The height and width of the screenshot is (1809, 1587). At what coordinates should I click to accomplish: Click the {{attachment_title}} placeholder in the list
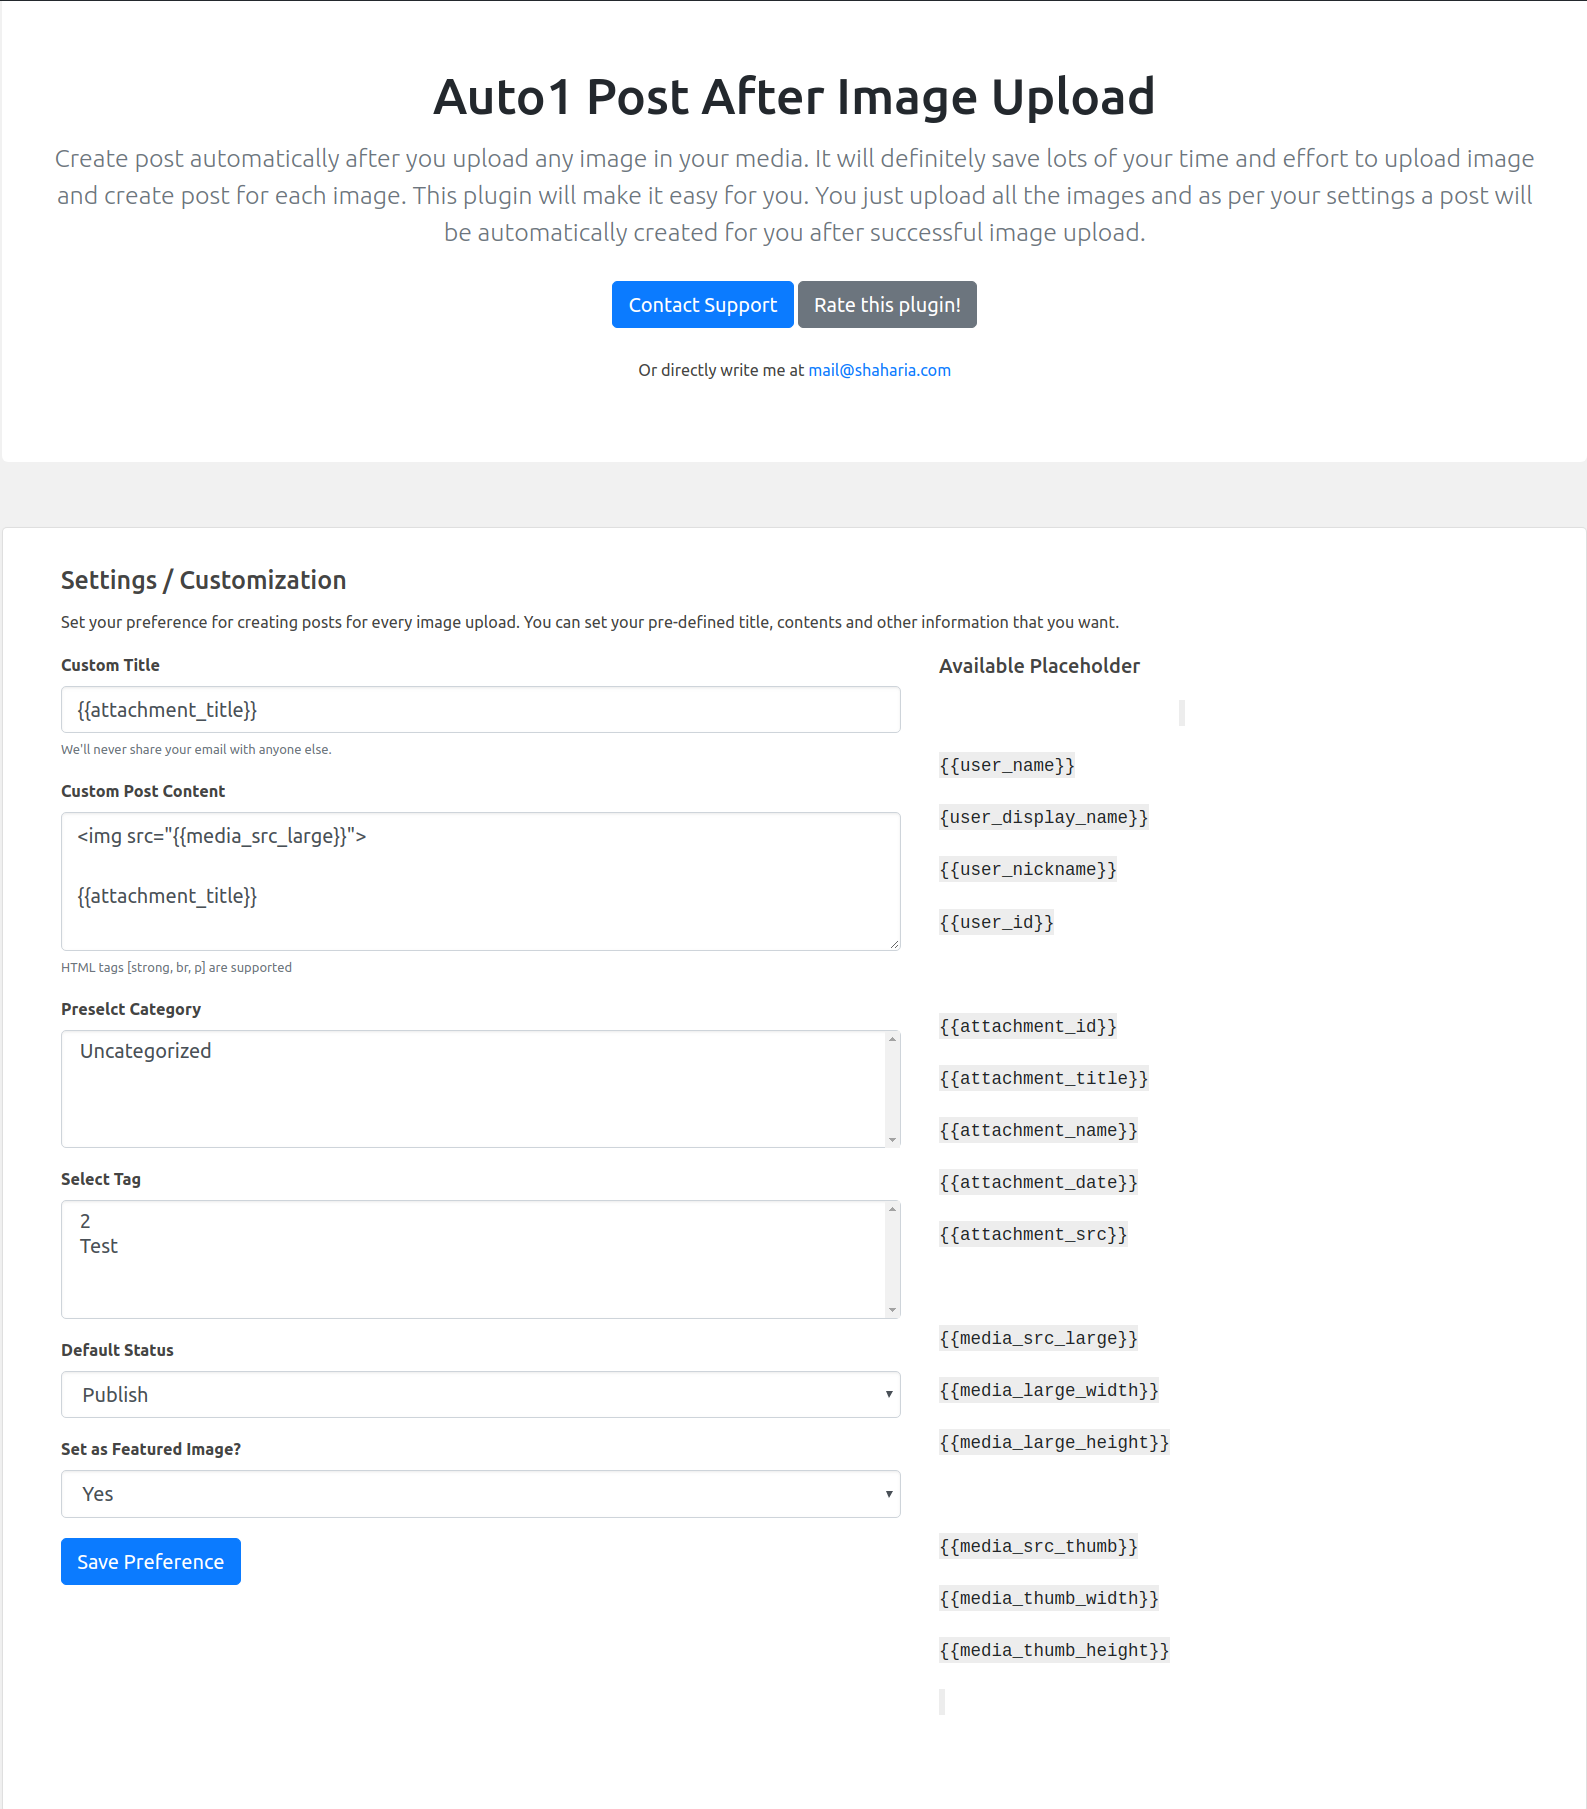pyautogui.click(x=1043, y=1079)
